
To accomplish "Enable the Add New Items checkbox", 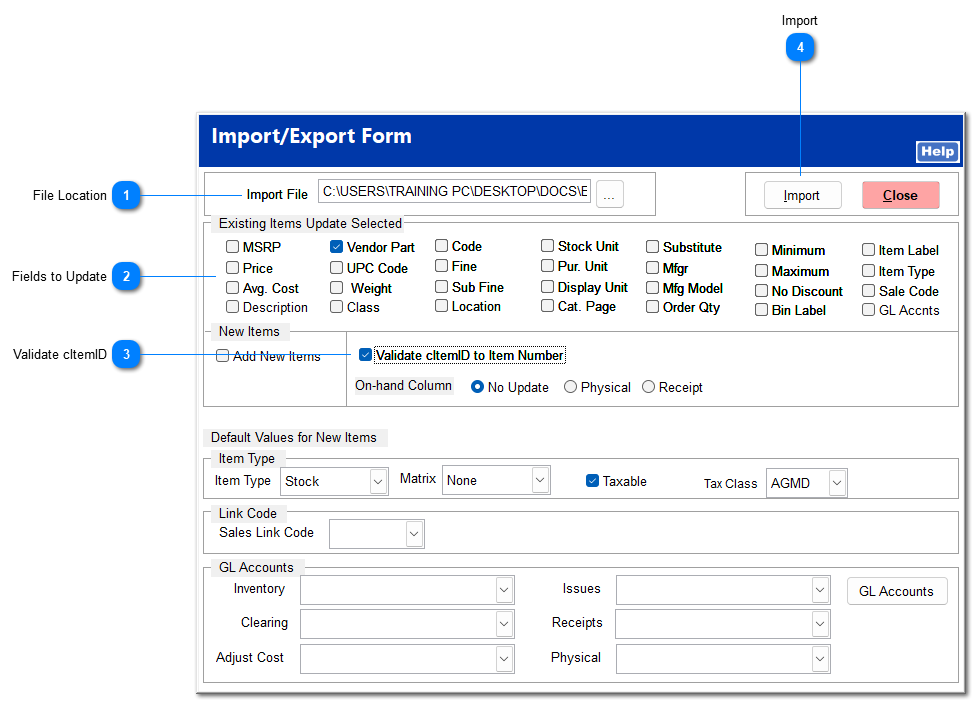I will click(223, 356).
